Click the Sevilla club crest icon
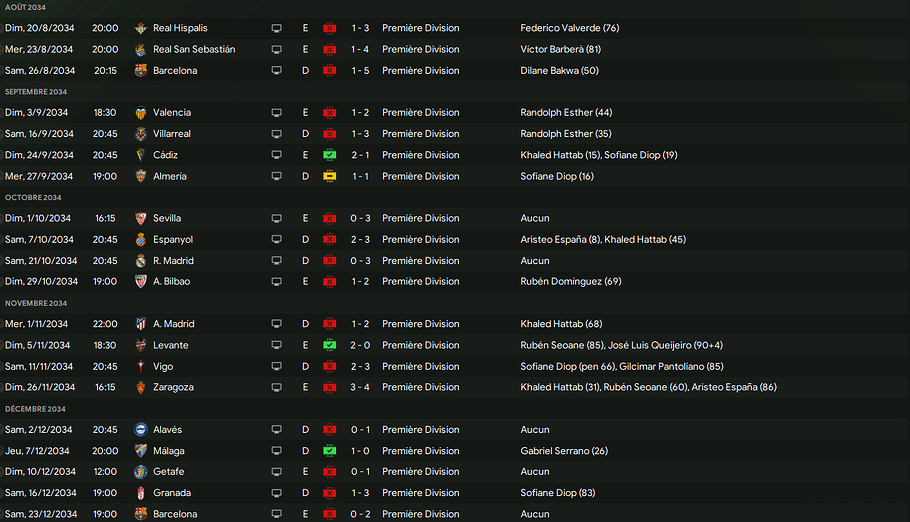Image resolution: width=910 pixels, height=522 pixels. click(141, 218)
